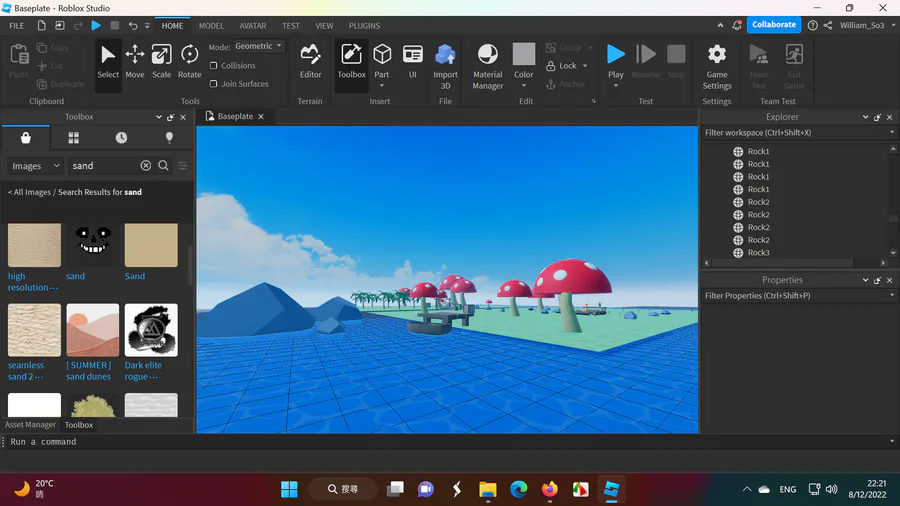The width and height of the screenshot is (900, 506).
Task: Click the Collaborate button
Action: tap(774, 25)
